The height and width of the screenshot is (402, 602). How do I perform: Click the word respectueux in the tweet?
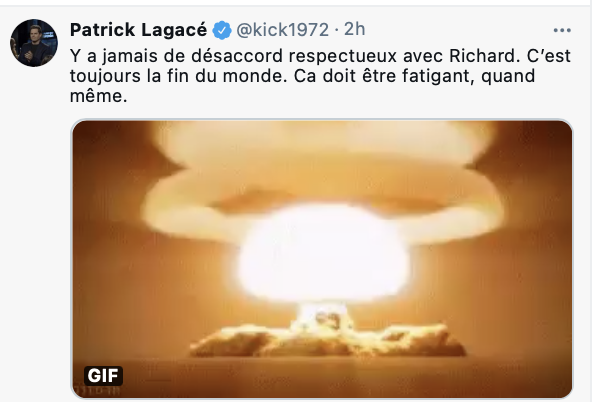[x=343, y=57]
